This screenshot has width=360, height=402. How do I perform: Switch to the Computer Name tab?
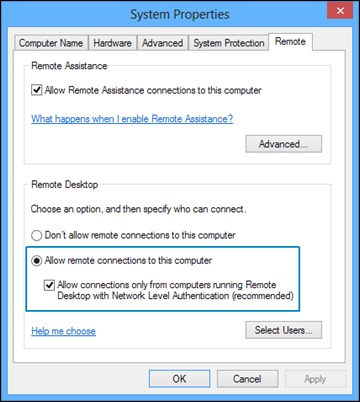51,43
